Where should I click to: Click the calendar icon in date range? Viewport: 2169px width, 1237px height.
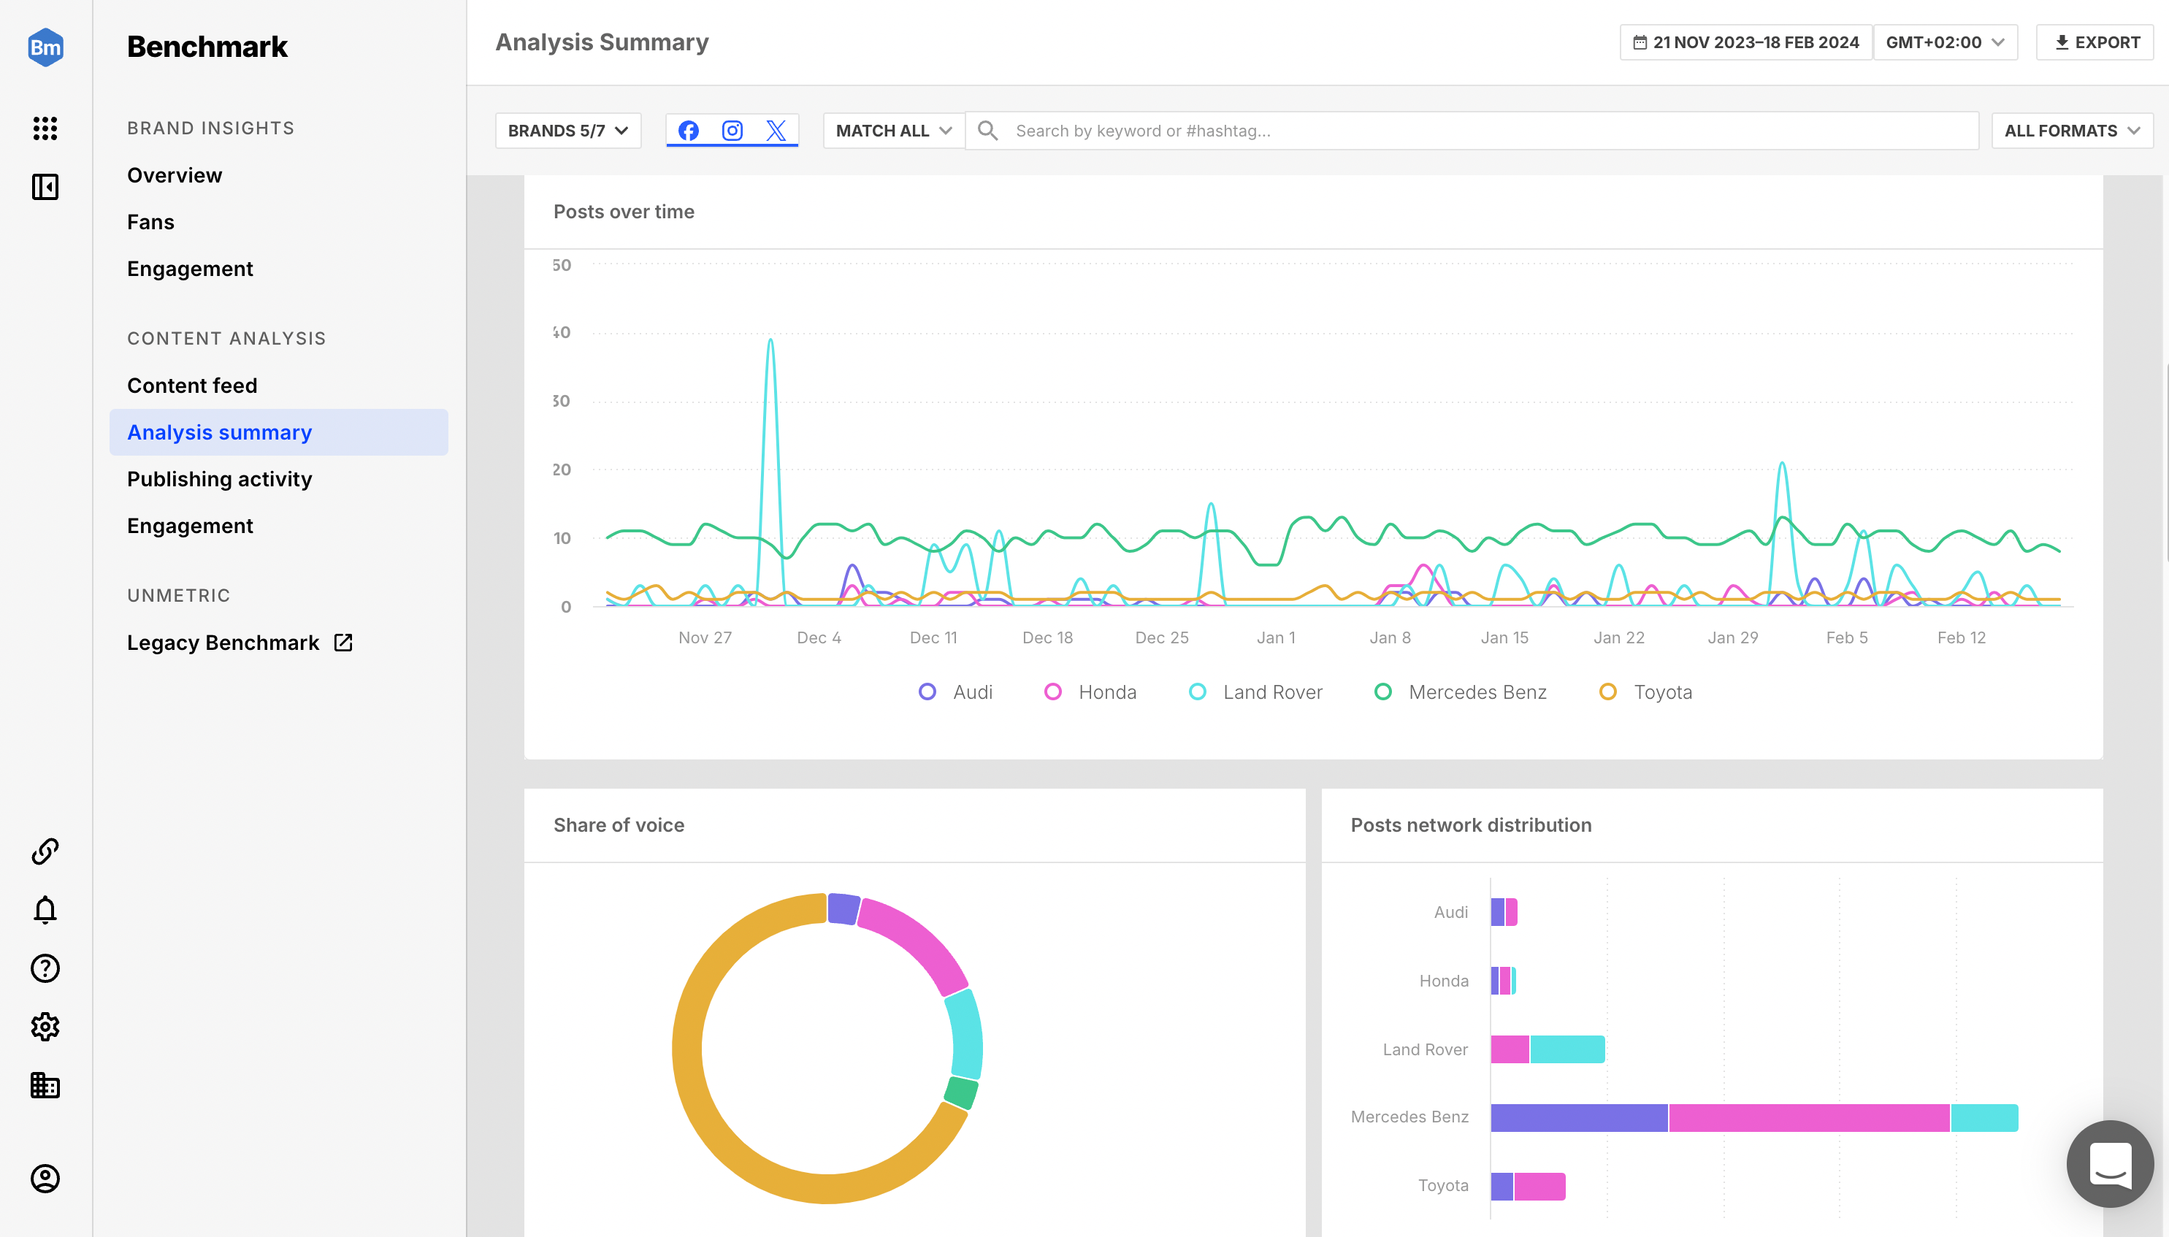(x=1640, y=43)
